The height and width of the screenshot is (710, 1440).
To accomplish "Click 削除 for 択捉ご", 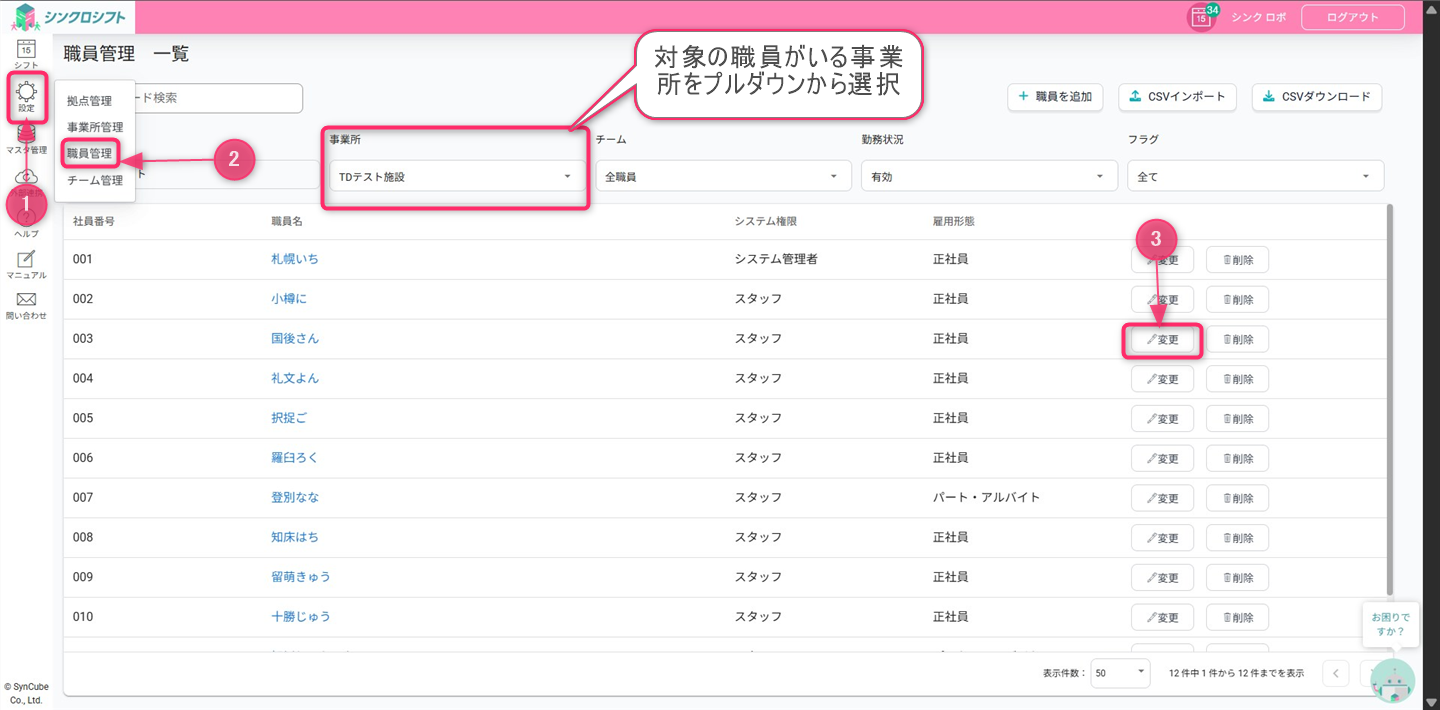I will [1237, 419].
